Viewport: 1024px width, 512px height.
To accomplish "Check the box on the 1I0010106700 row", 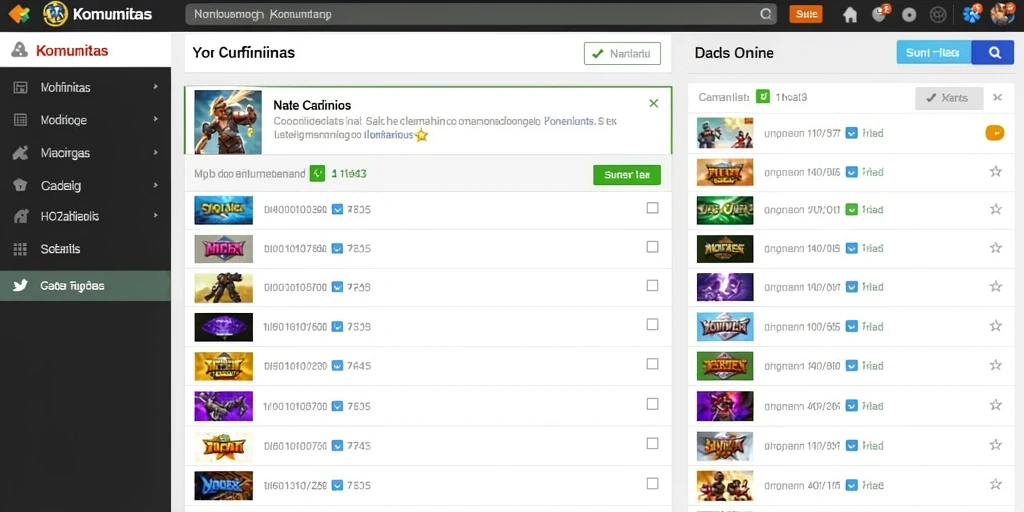I will tap(652, 404).
